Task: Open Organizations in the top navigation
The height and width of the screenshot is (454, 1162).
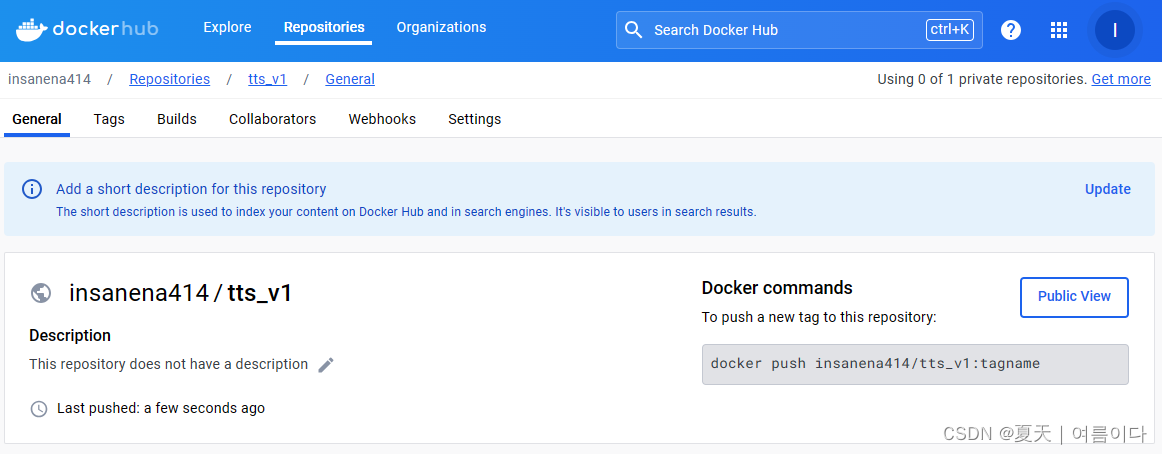Action: point(441,28)
